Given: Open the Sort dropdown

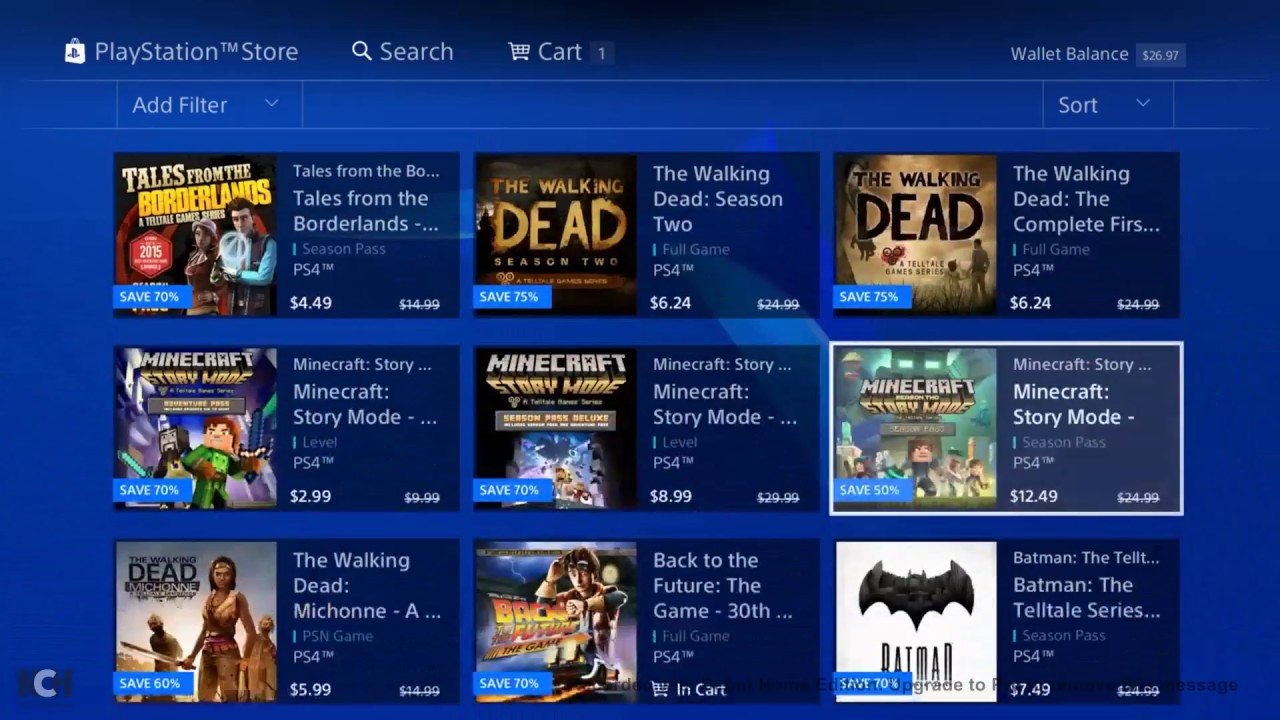Looking at the screenshot, I should click(1108, 105).
